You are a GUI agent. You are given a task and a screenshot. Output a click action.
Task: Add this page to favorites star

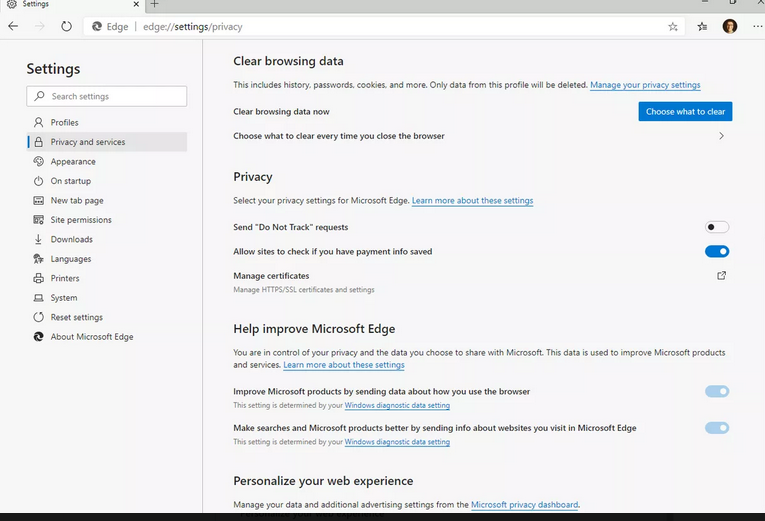coord(673,26)
